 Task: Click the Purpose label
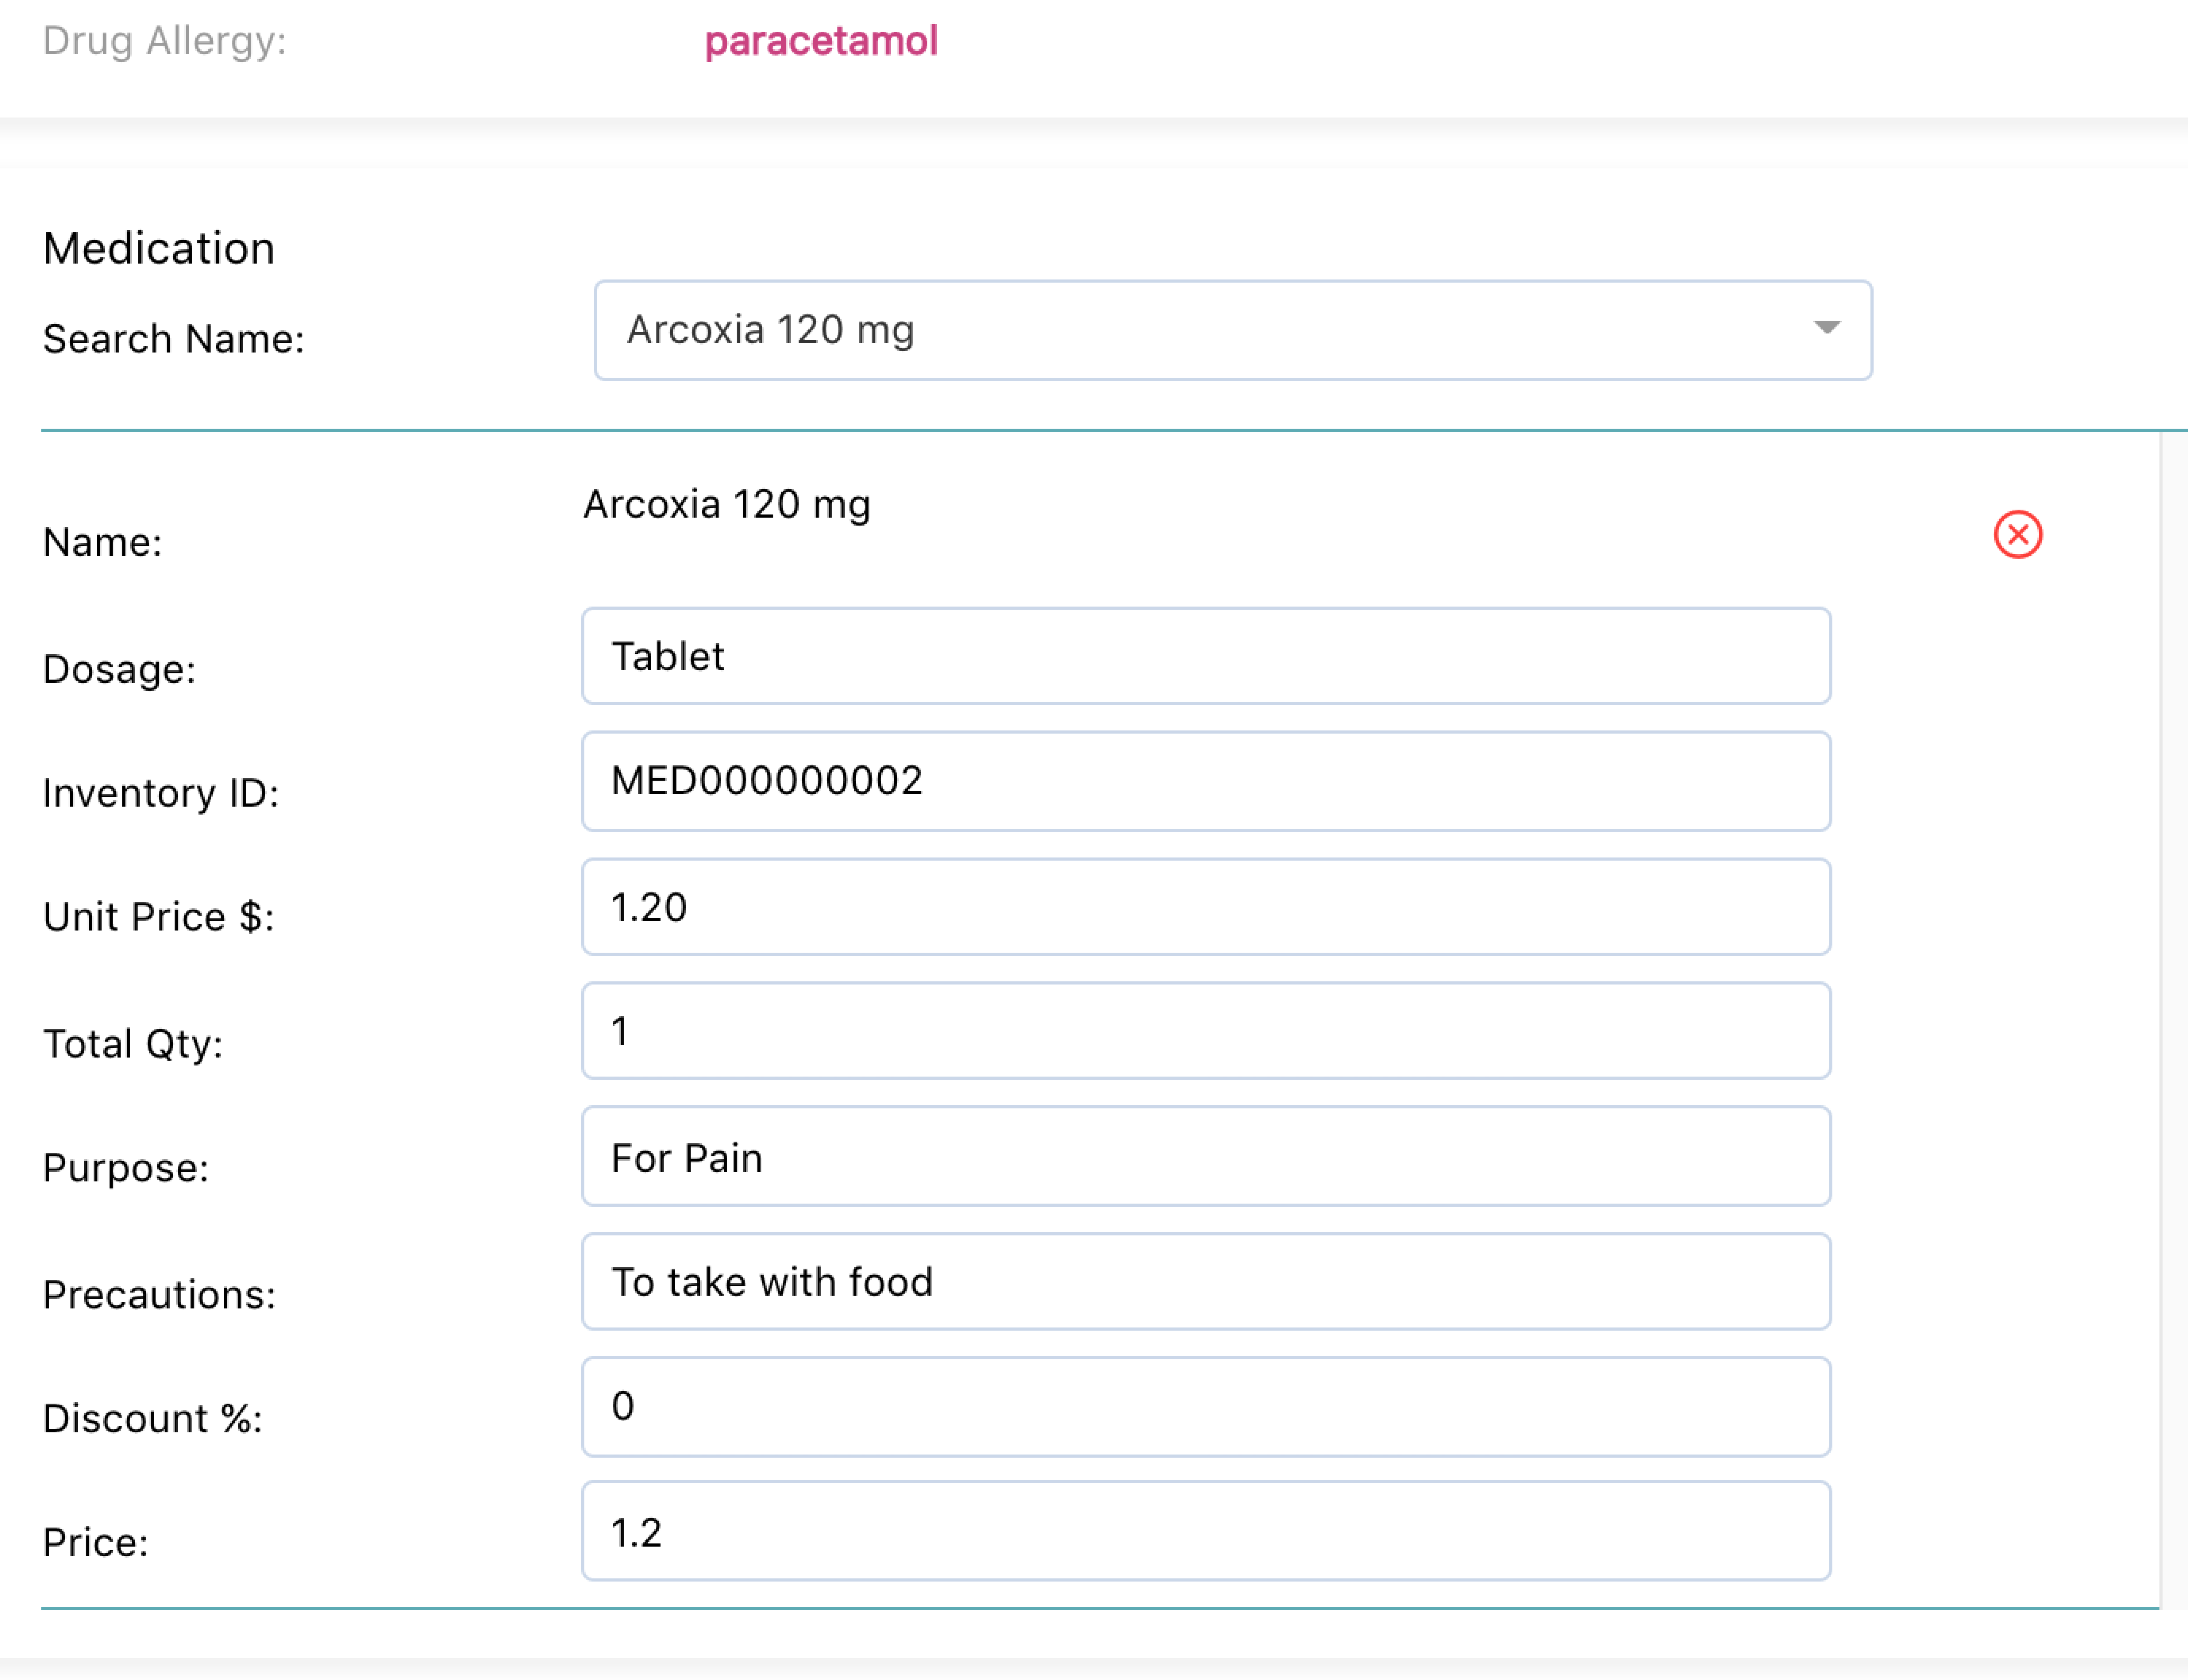click(126, 1168)
